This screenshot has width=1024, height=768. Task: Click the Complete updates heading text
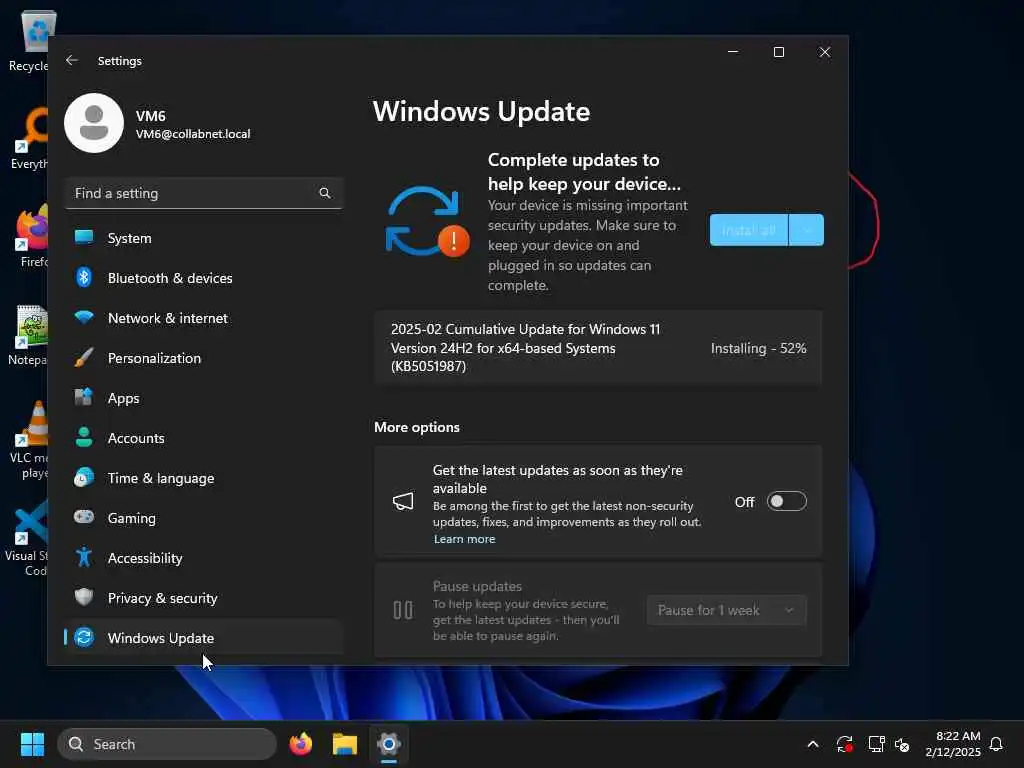click(x=584, y=172)
